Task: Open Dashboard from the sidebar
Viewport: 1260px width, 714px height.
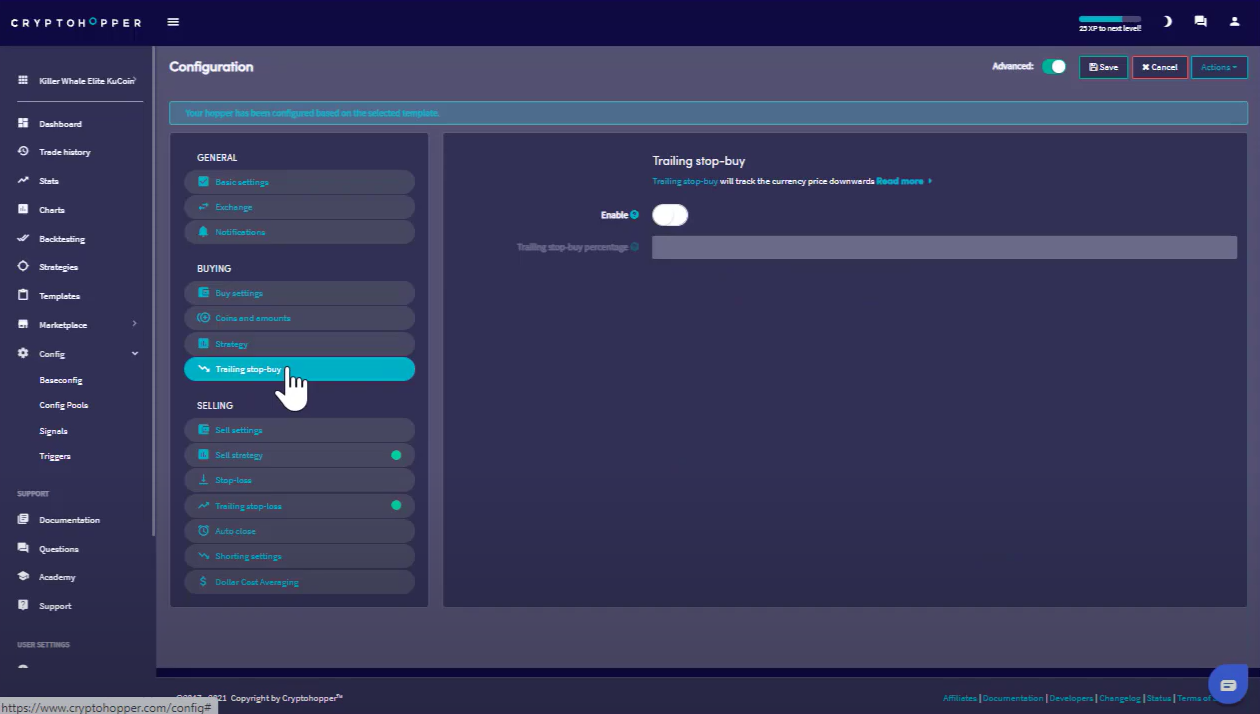Action: click(60, 124)
